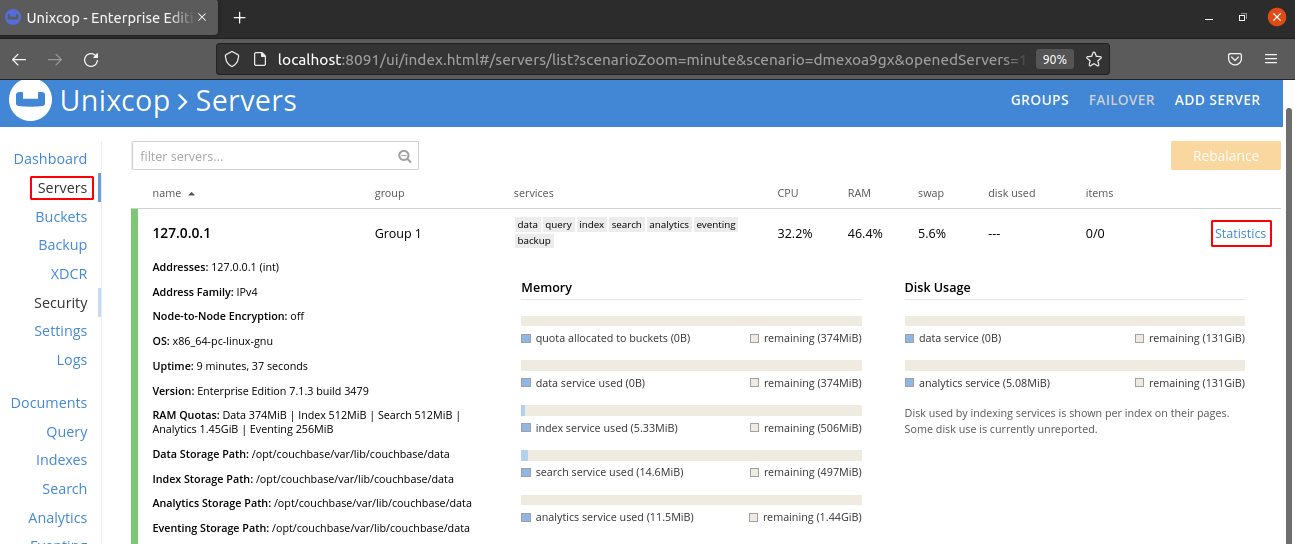
Task: Select Servers in the sidebar
Action: (x=62, y=188)
